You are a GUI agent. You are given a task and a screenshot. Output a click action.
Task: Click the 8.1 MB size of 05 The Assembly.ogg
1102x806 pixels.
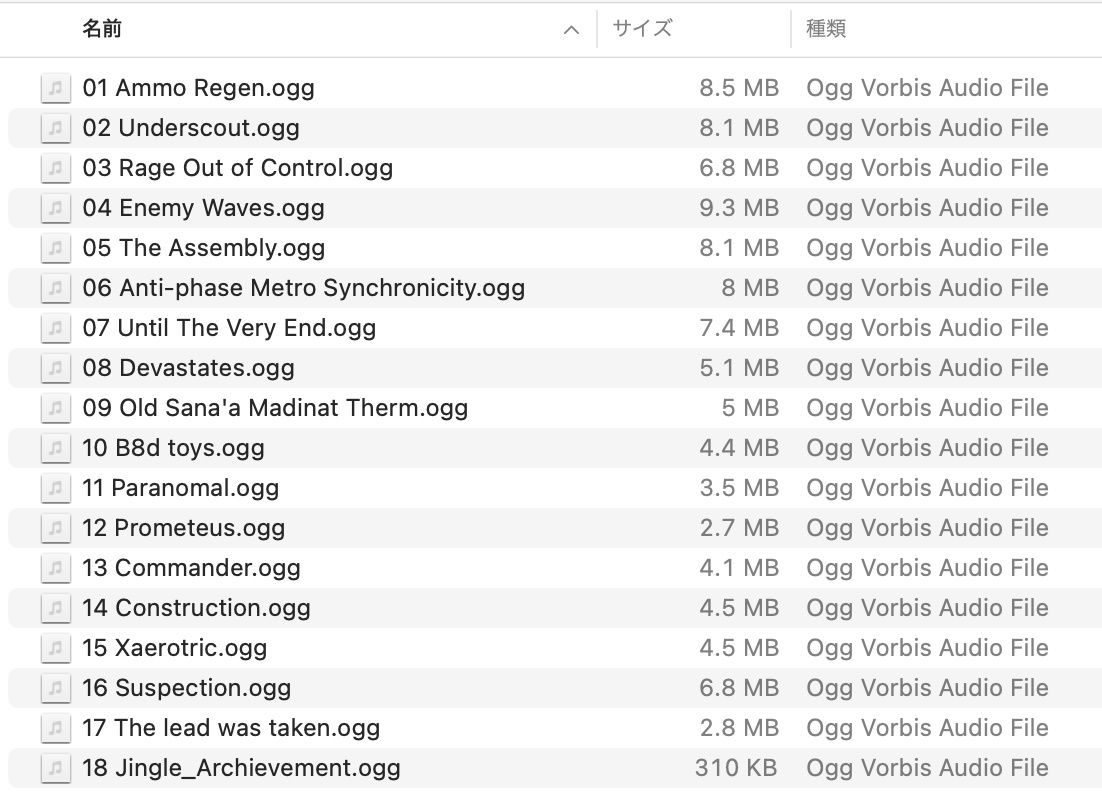coord(739,248)
